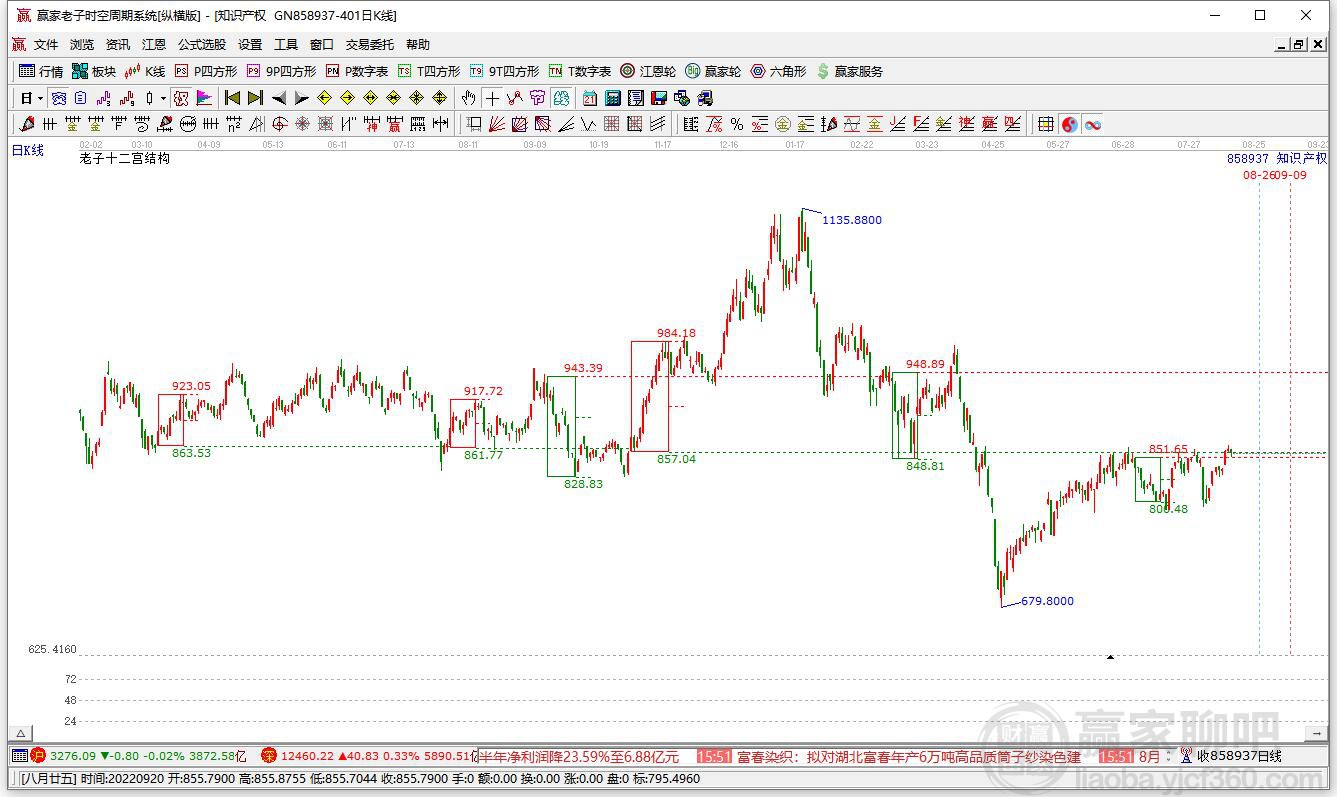Open the T数字表 tool
Viewport: 1337px width, 797px height.
(x=579, y=71)
